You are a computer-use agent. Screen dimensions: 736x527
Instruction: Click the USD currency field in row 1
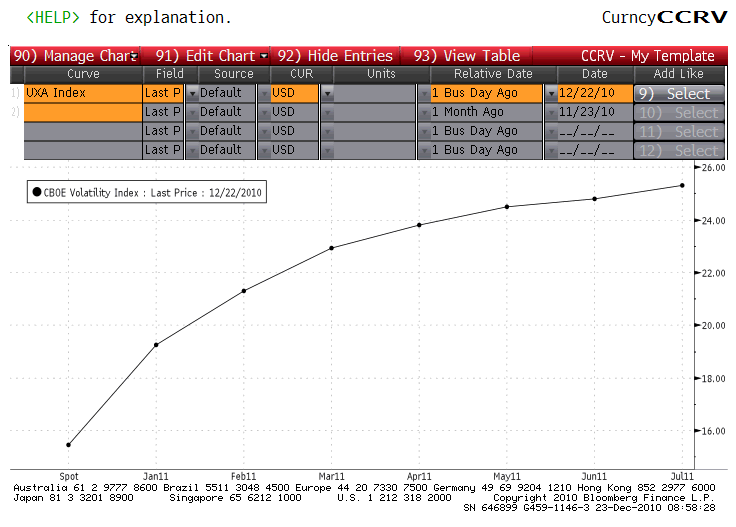(x=294, y=93)
